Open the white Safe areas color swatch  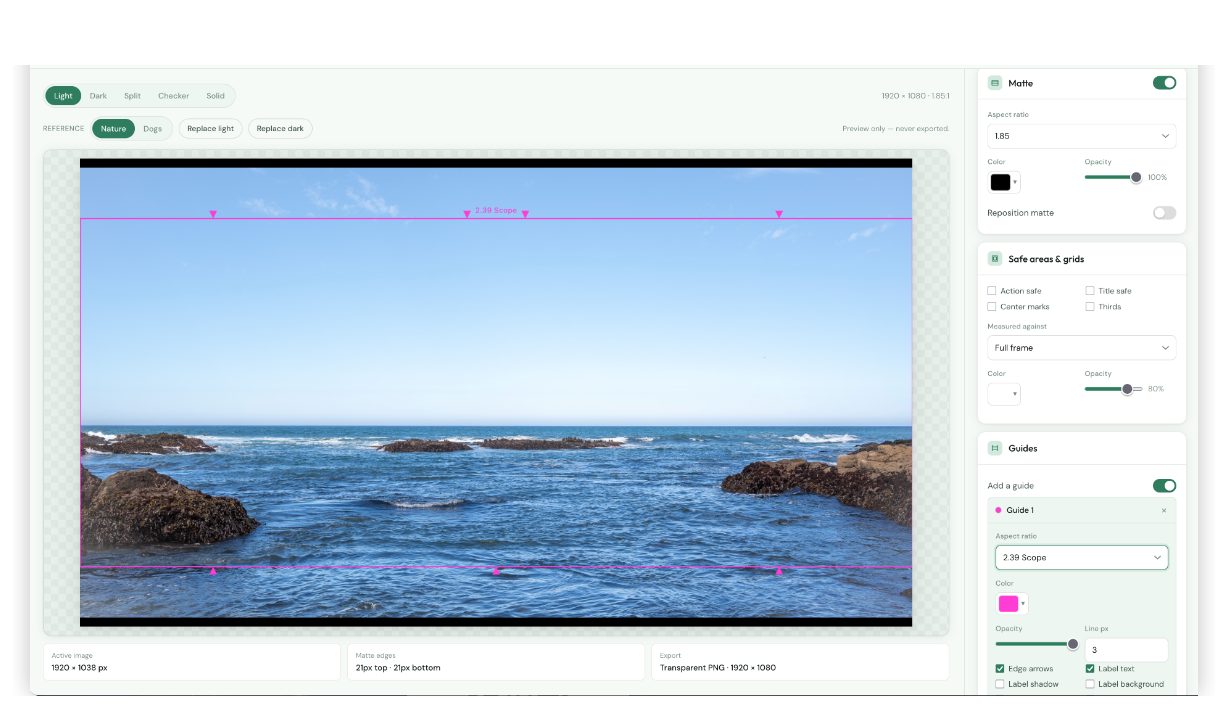pyautogui.click(x=1004, y=394)
